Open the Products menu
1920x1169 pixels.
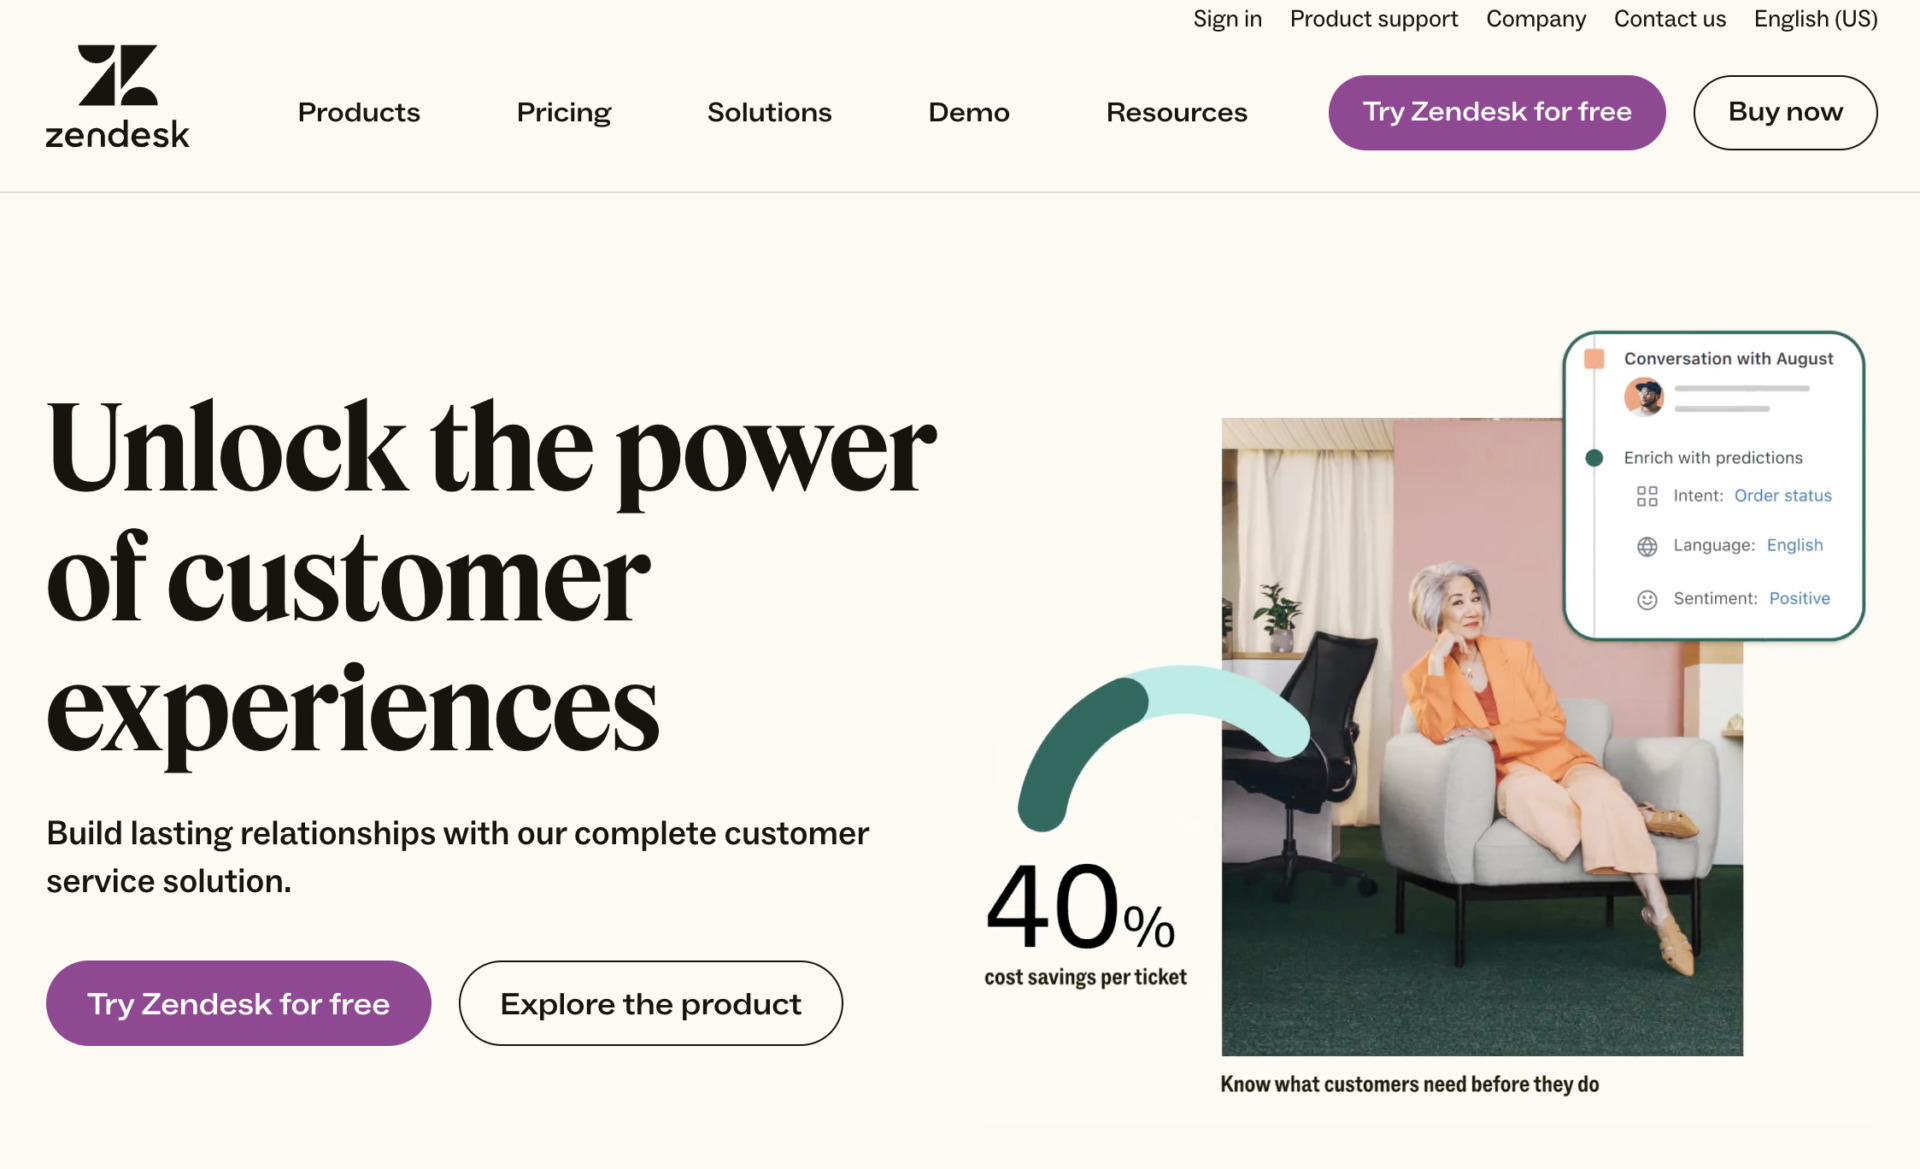click(358, 112)
